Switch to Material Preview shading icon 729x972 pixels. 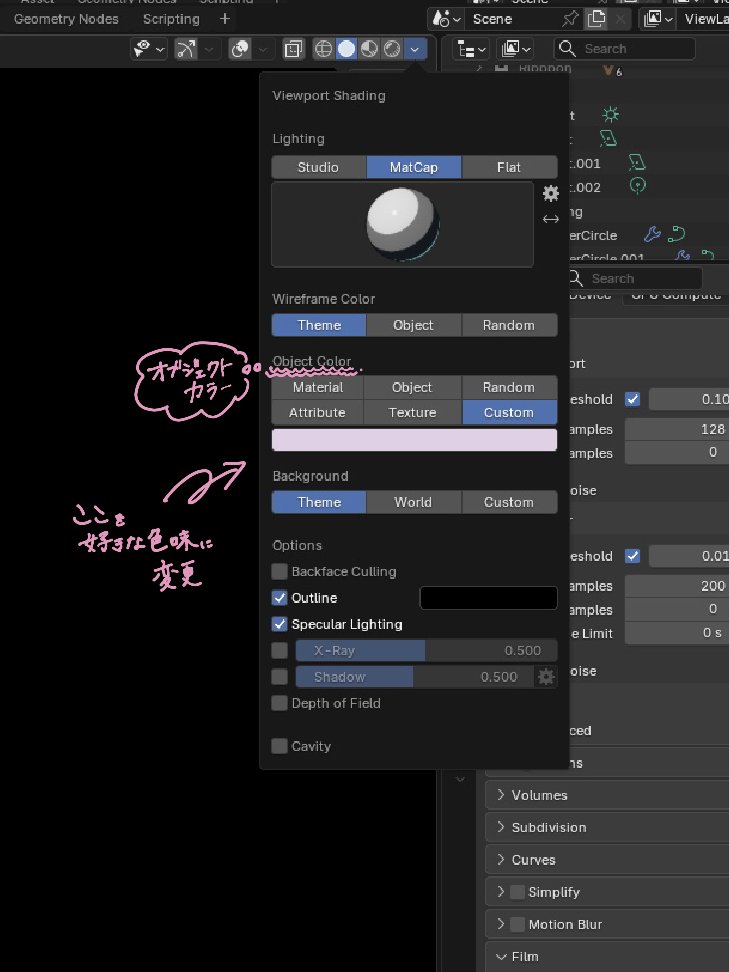click(369, 49)
